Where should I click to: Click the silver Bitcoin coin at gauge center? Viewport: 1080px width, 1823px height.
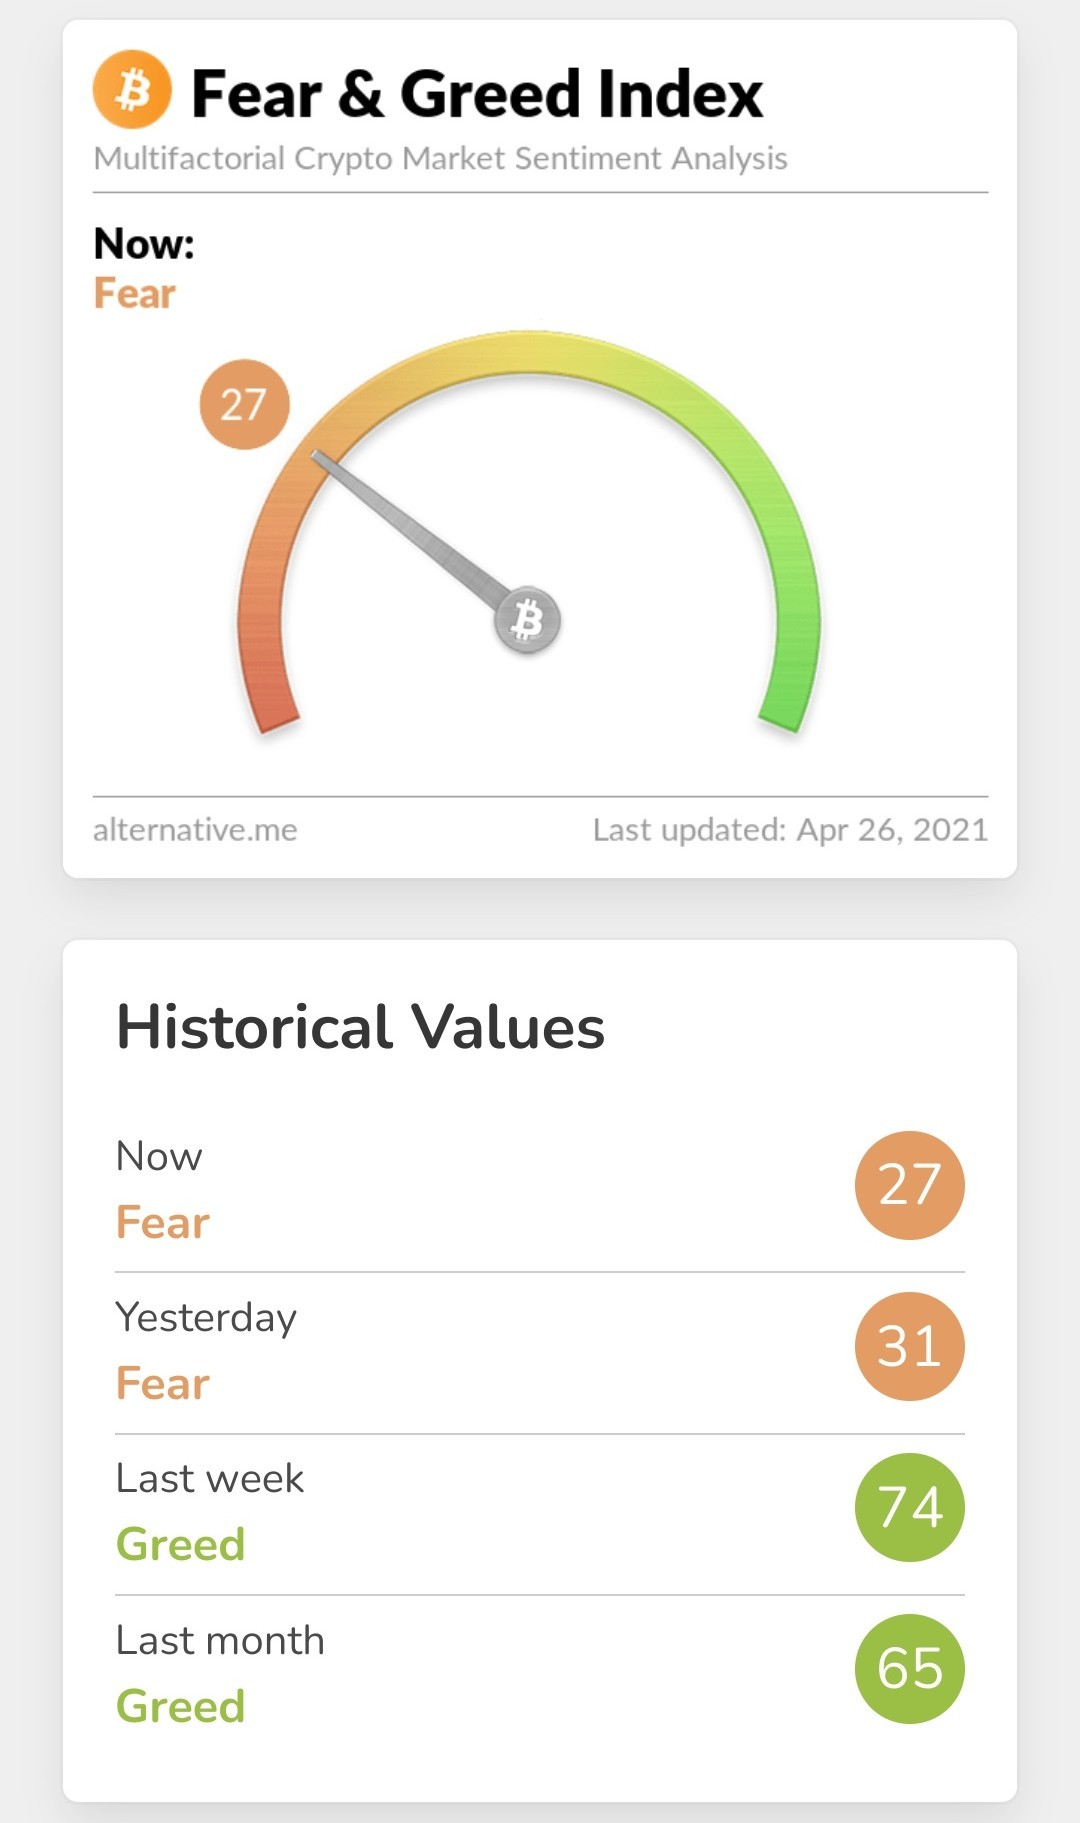528,620
